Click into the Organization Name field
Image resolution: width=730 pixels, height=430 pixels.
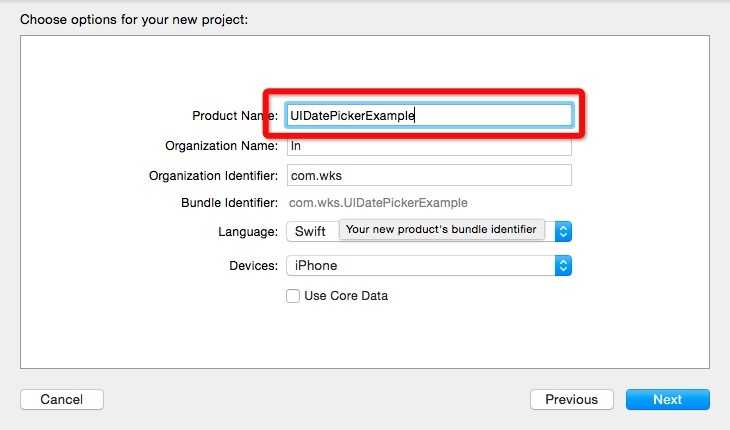point(429,146)
